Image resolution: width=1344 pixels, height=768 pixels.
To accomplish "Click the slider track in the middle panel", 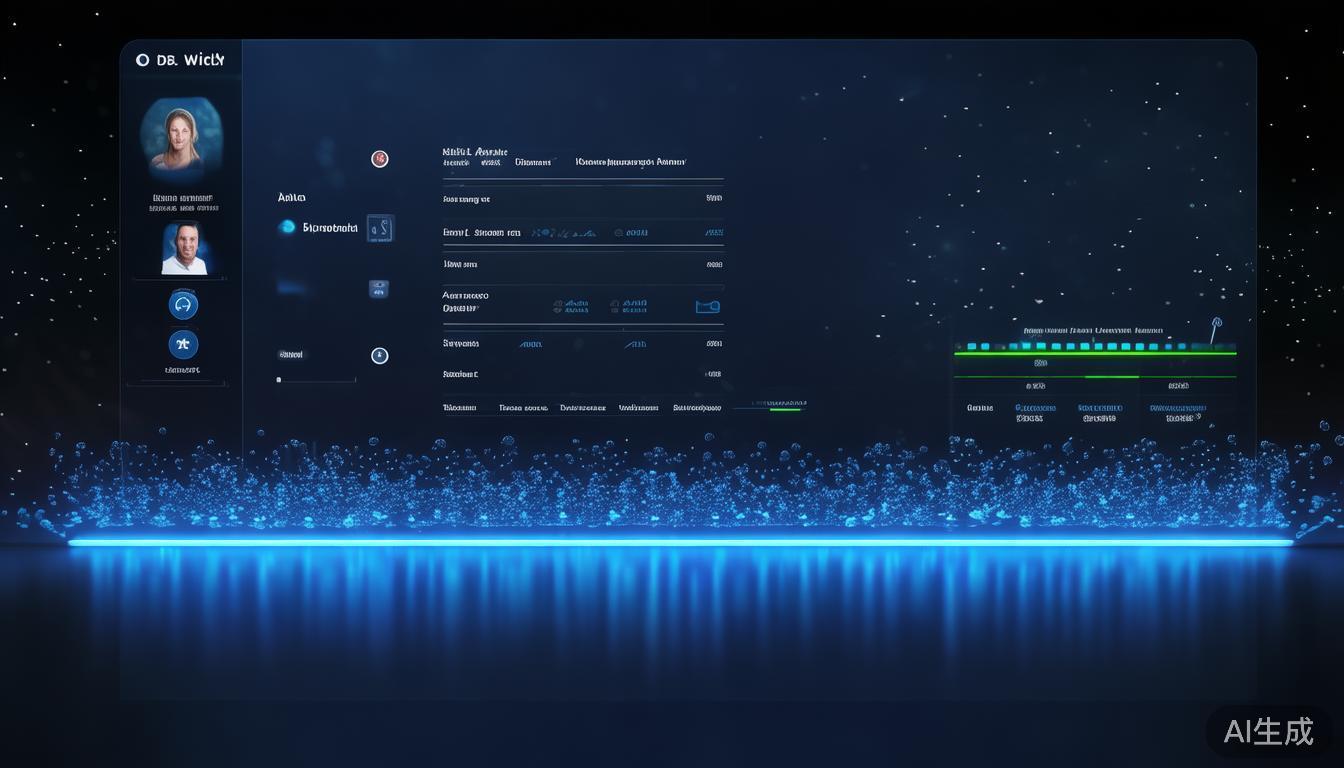I will 317,380.
